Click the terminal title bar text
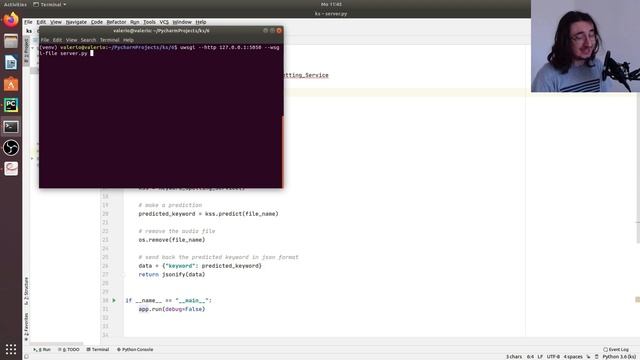This screenshot has width=640, height=360. [161, 31]
